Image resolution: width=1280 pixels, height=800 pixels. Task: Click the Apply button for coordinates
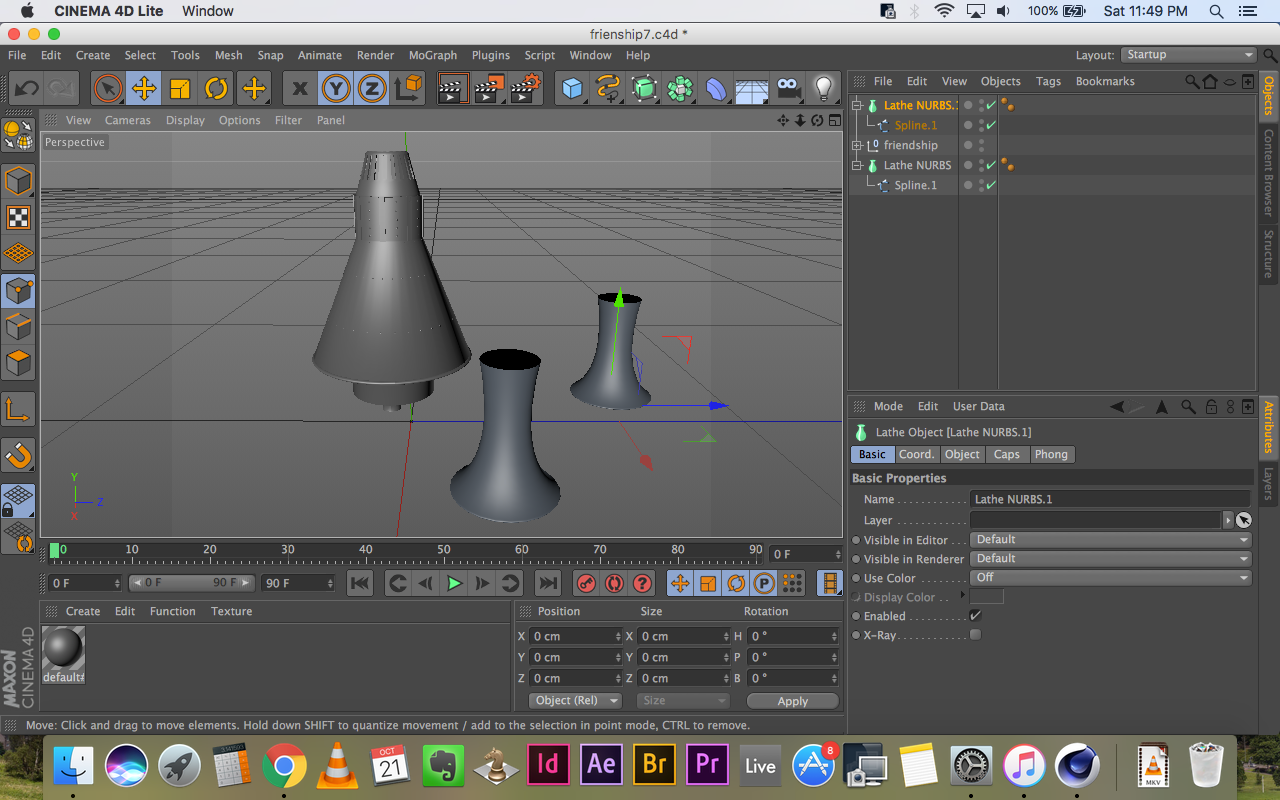[x=792, y=700]
